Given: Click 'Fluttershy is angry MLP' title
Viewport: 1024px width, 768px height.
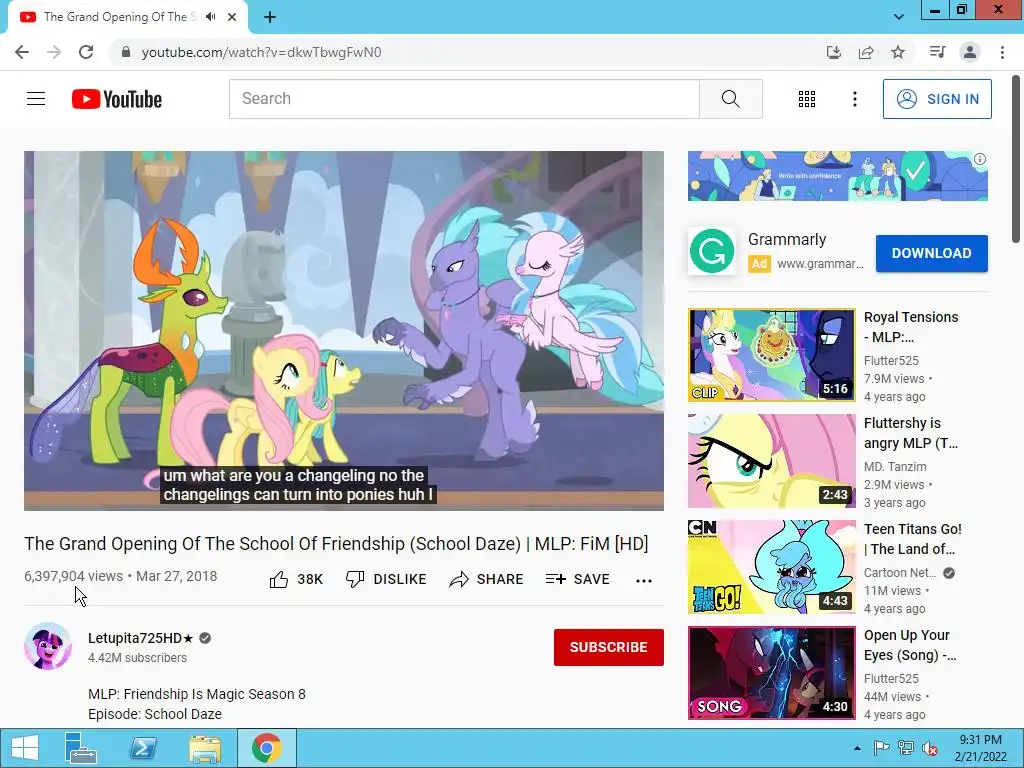Looking at the screenshot, I should coord(911,433).
